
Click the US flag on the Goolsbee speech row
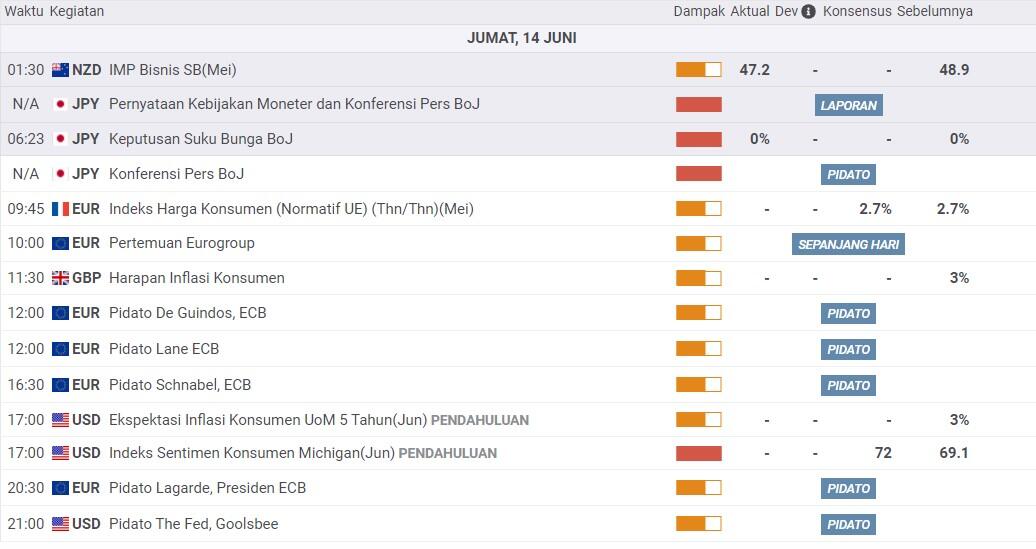coord(60,524)
